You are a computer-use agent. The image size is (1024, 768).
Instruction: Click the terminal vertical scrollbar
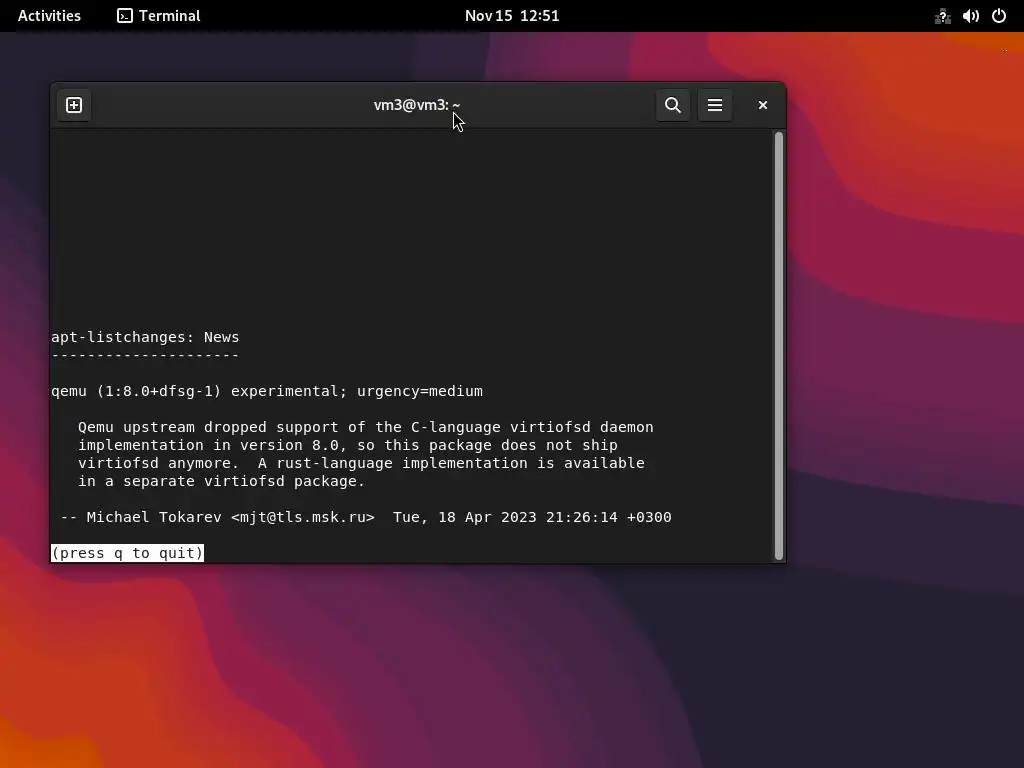click(778, 345)
